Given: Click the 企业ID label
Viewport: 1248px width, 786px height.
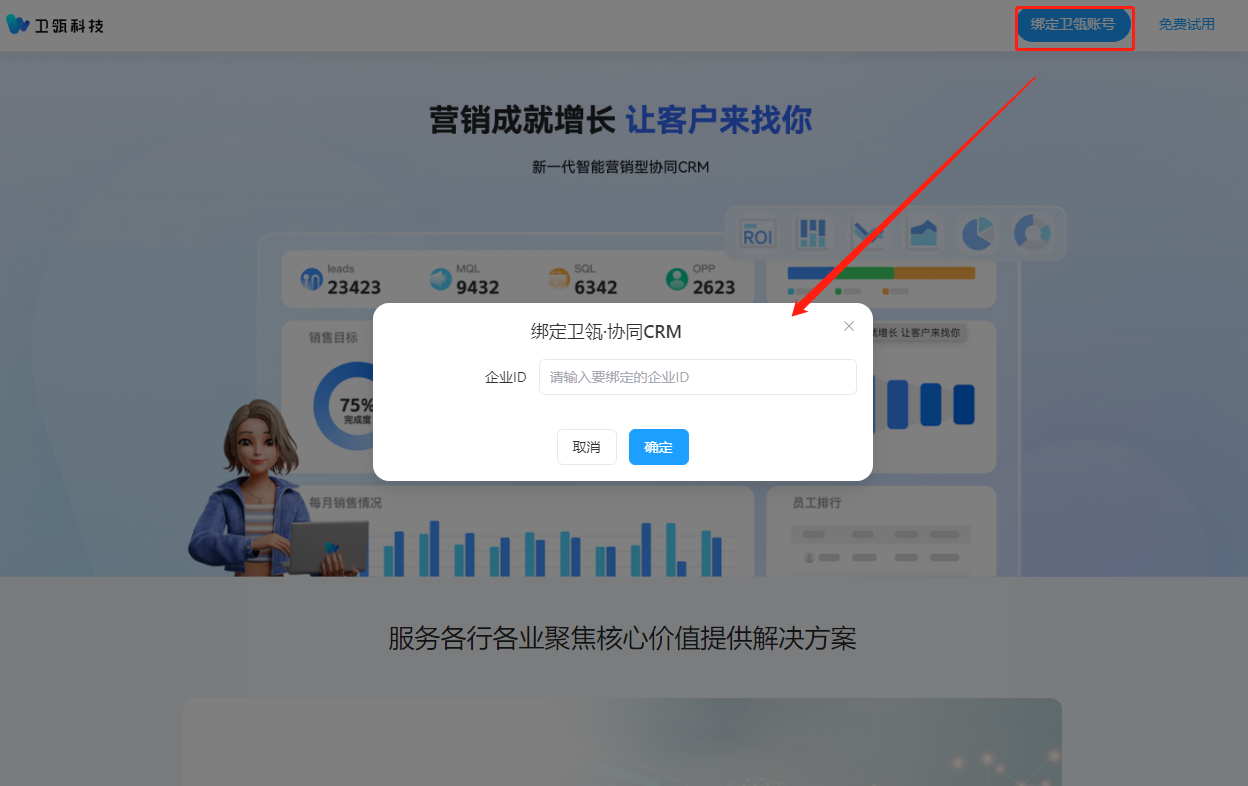Looking at the screenshot, I should coord(506,377).
